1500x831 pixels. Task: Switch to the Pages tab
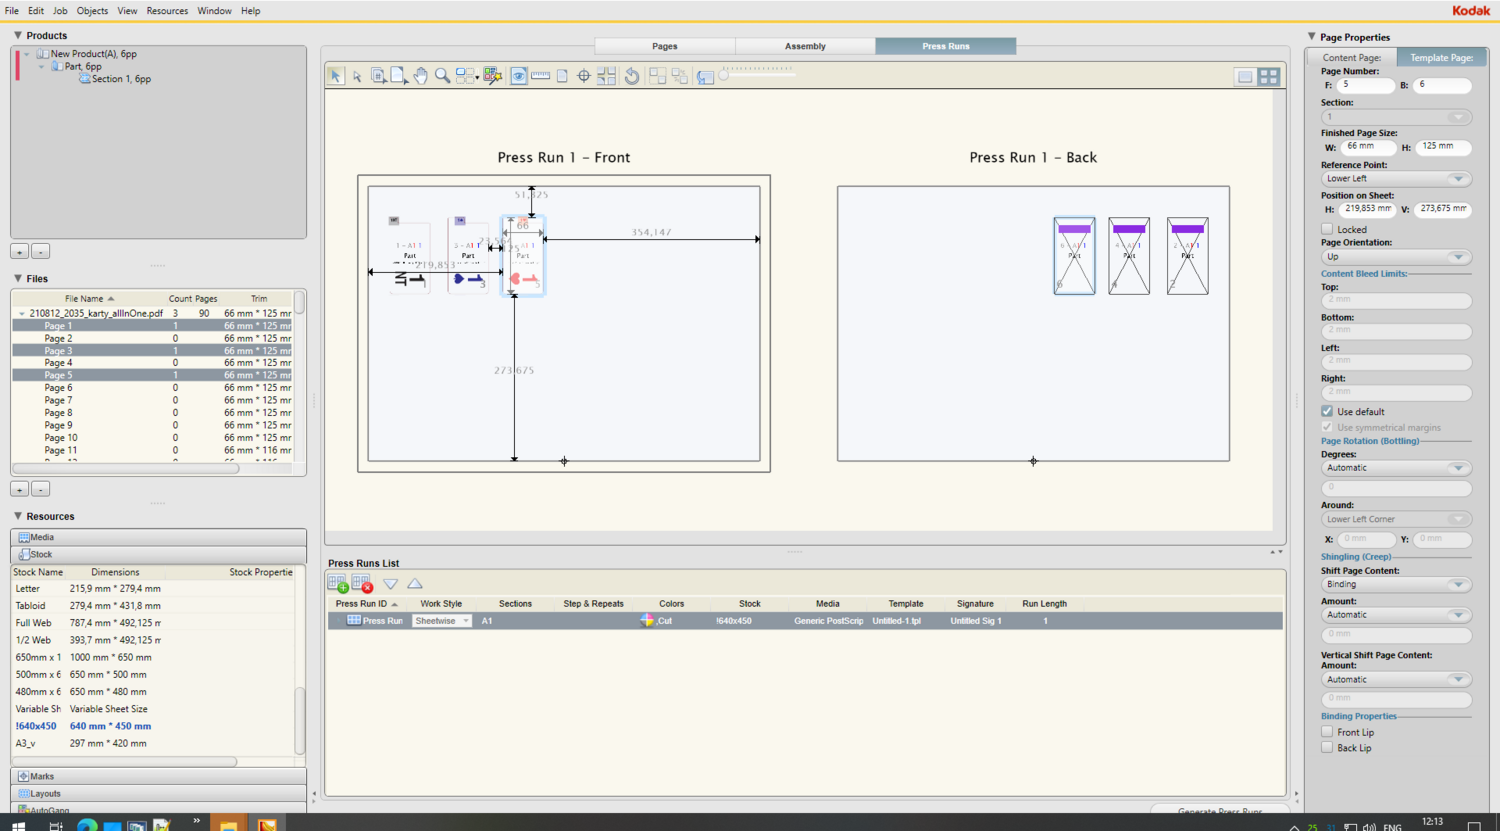pyautogui.click(x=665, y=46)
